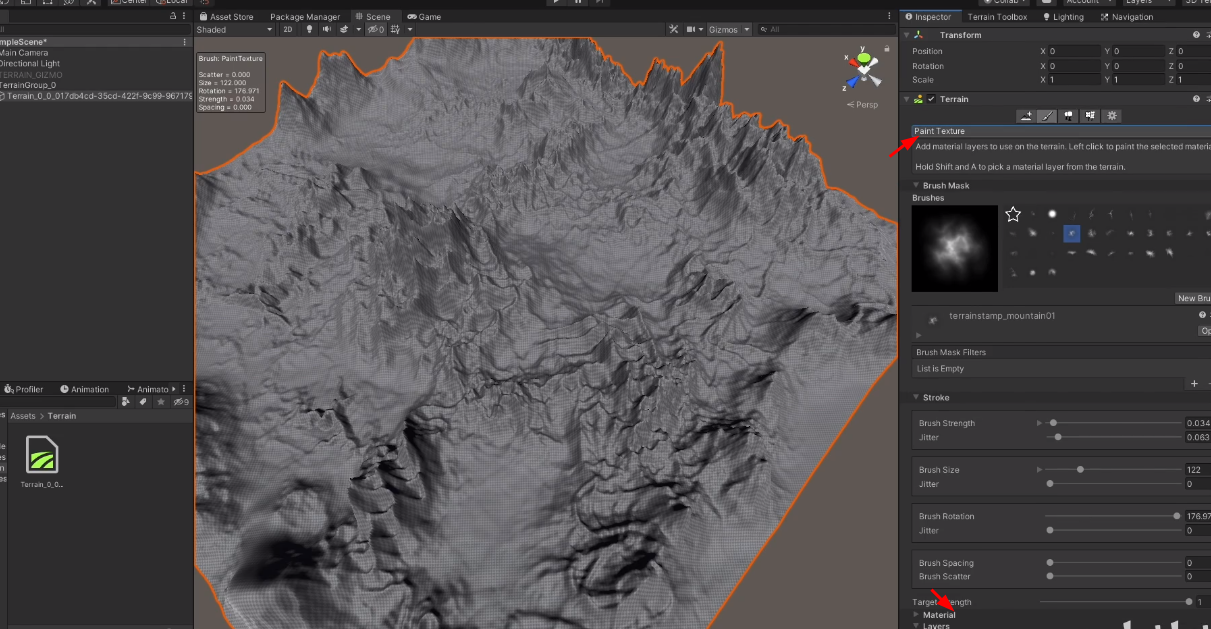
Task: Click the favorites star in Project panel
Action: click(160, 402)
